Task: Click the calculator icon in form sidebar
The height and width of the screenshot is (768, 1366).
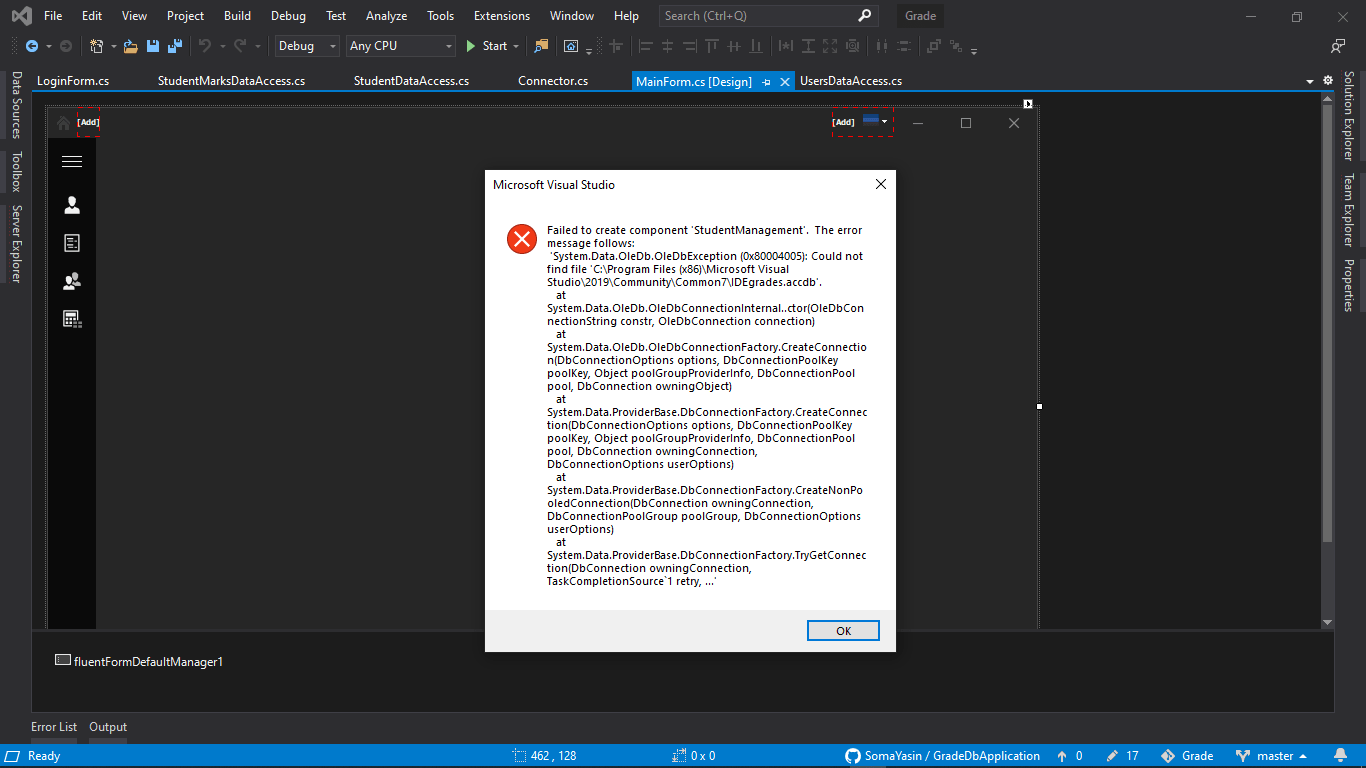Action: coord(72,319)
